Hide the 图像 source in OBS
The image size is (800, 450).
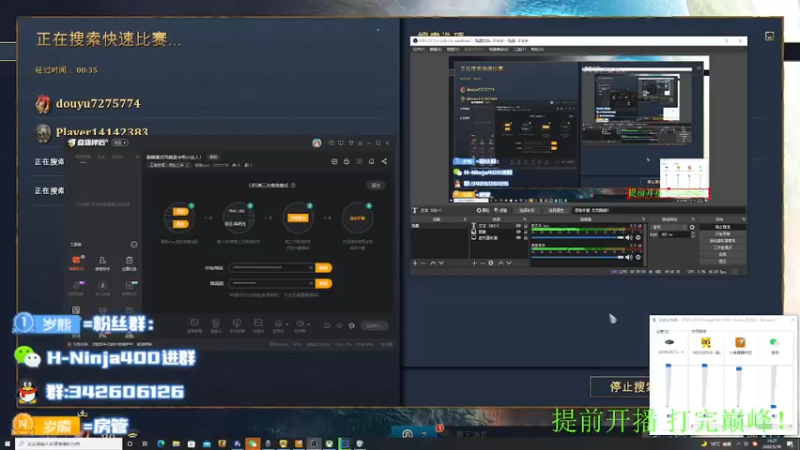[518, 232]
